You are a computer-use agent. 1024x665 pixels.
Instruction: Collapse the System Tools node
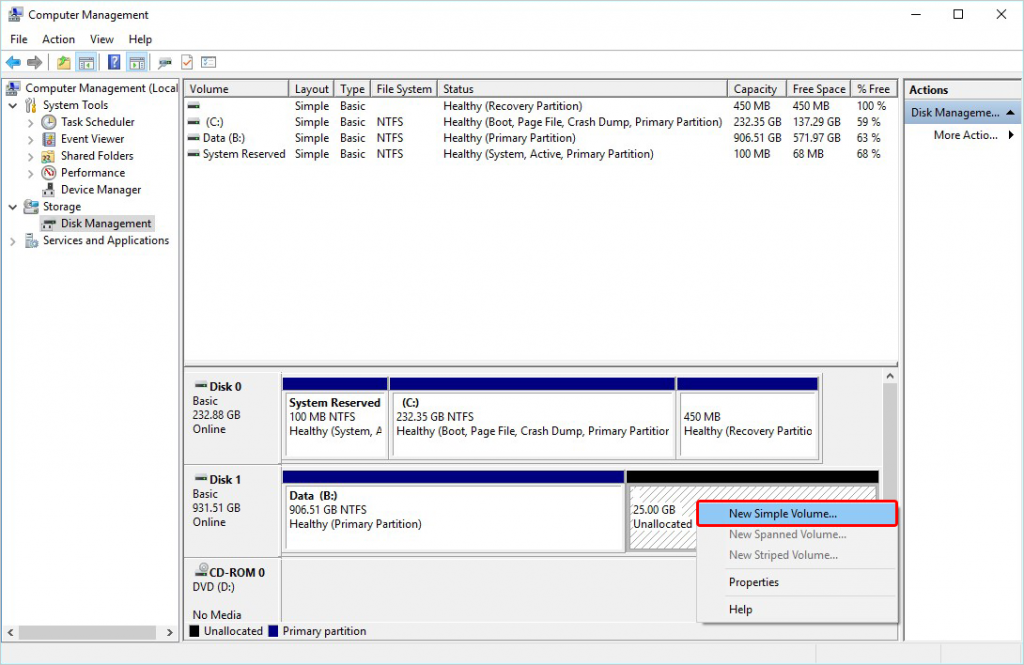tap(12, 104)
